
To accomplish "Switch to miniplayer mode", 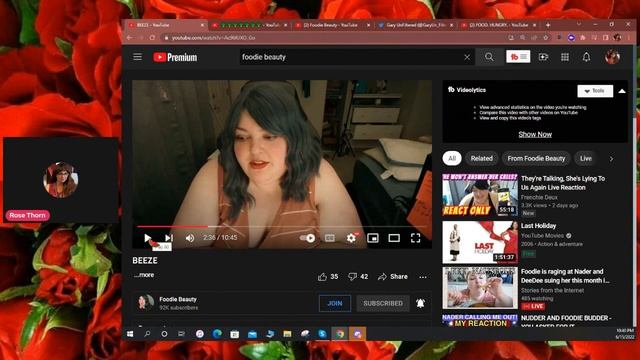I will point(373,238).
